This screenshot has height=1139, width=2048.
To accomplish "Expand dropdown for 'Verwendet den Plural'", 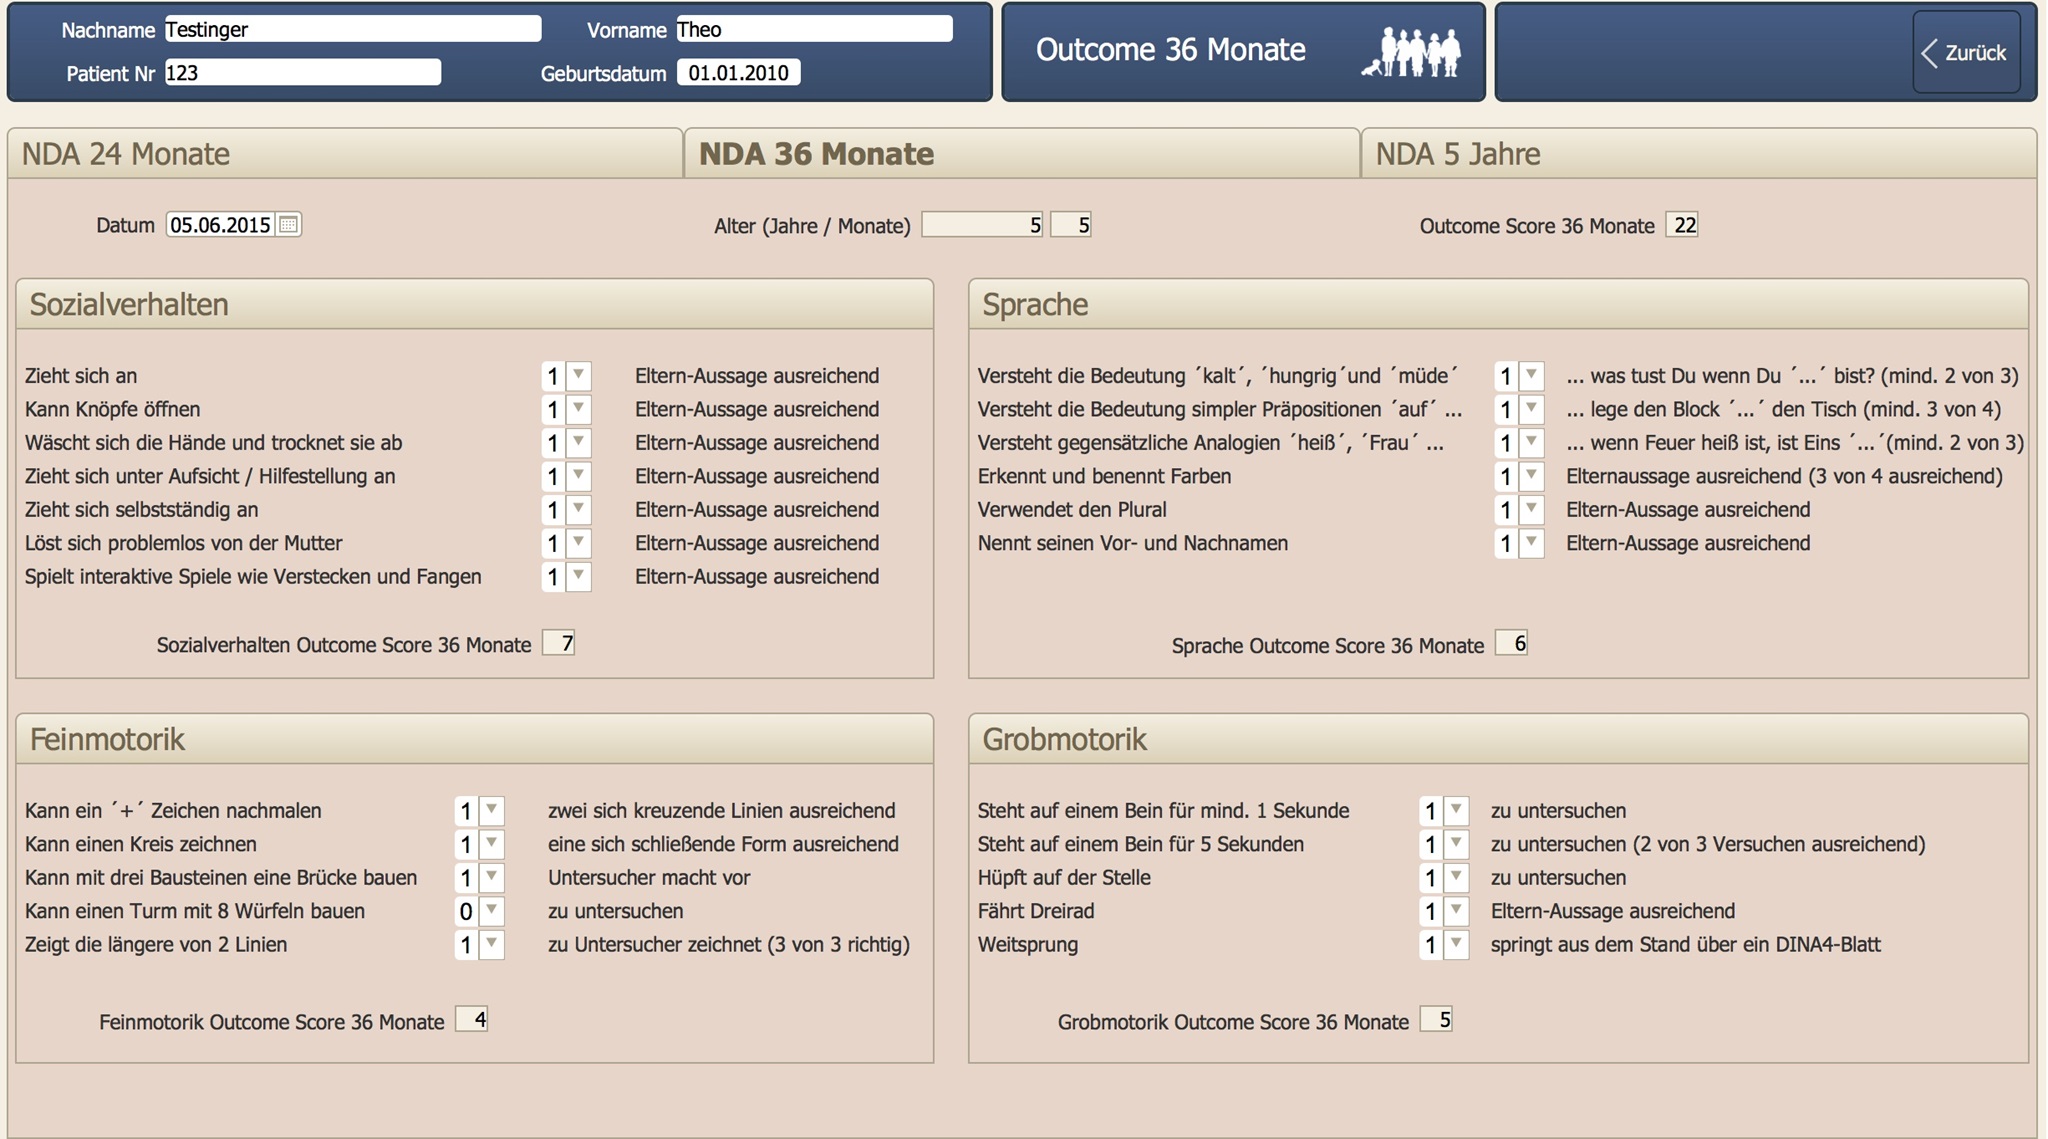I will tap(1531, 510).
